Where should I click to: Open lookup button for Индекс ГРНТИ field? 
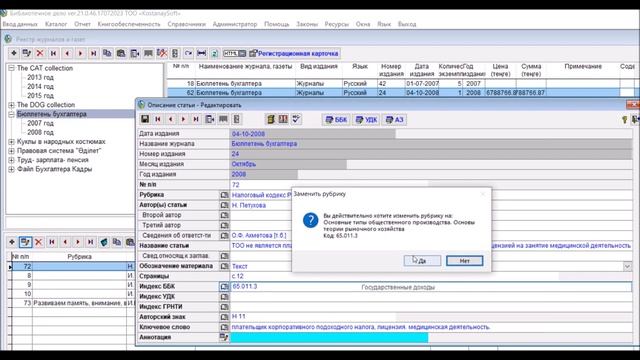(224, 307)
